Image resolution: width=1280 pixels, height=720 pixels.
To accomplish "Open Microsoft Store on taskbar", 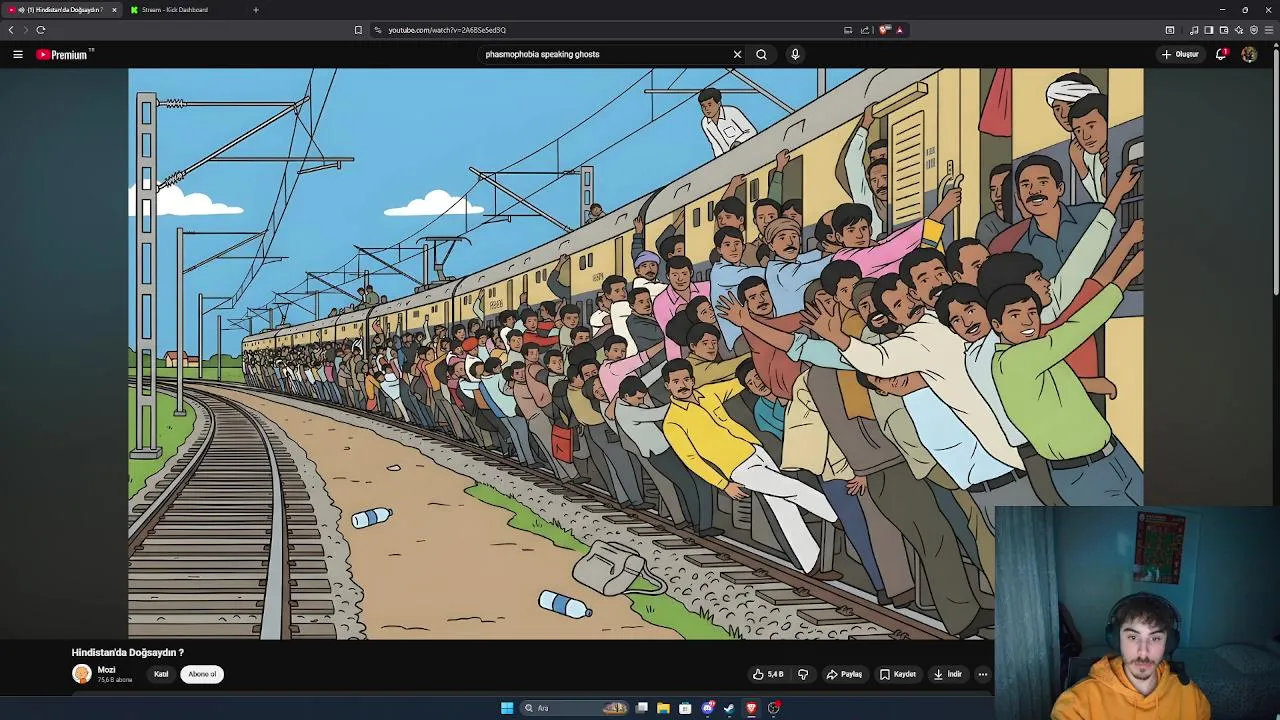I will tap(685, 708).
